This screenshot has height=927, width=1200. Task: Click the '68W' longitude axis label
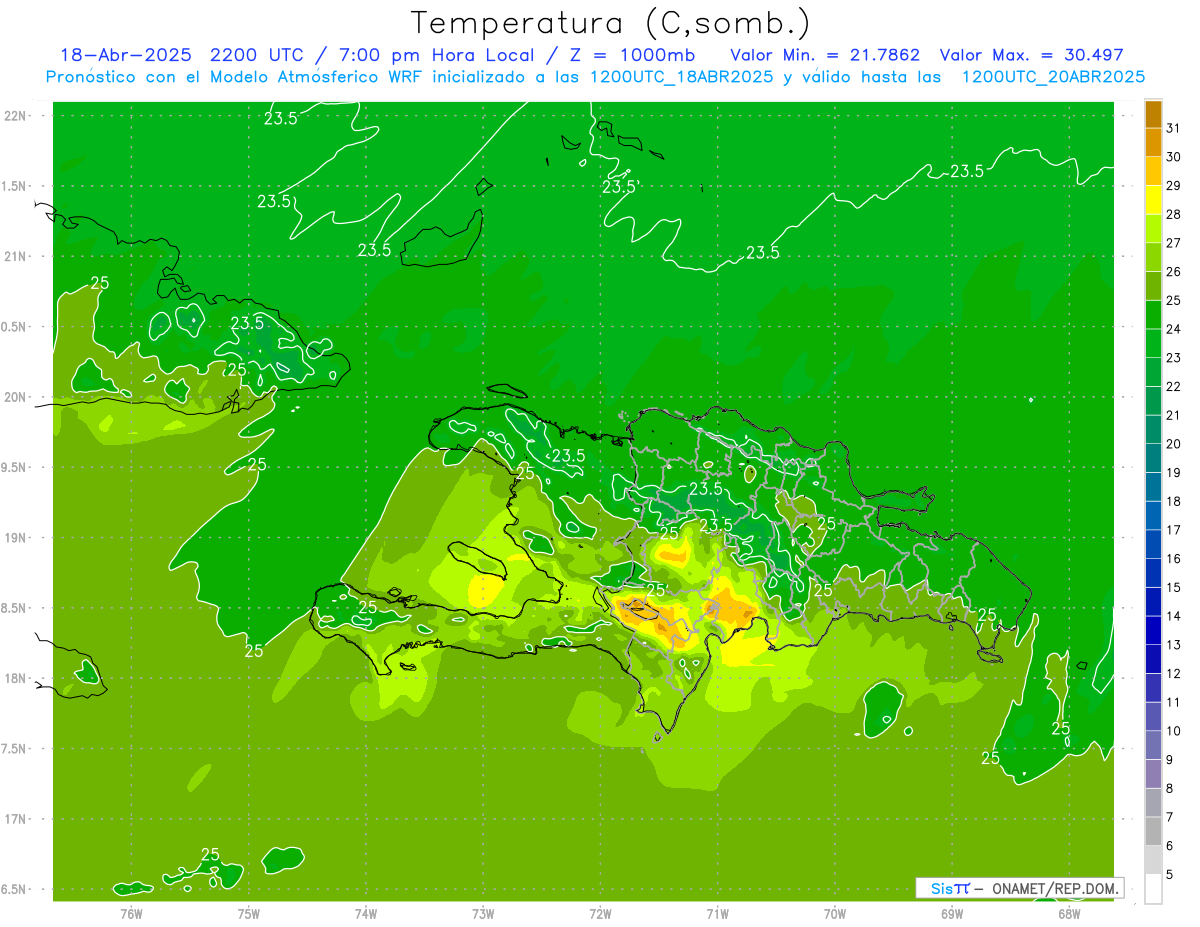[x=1069, y=913]
